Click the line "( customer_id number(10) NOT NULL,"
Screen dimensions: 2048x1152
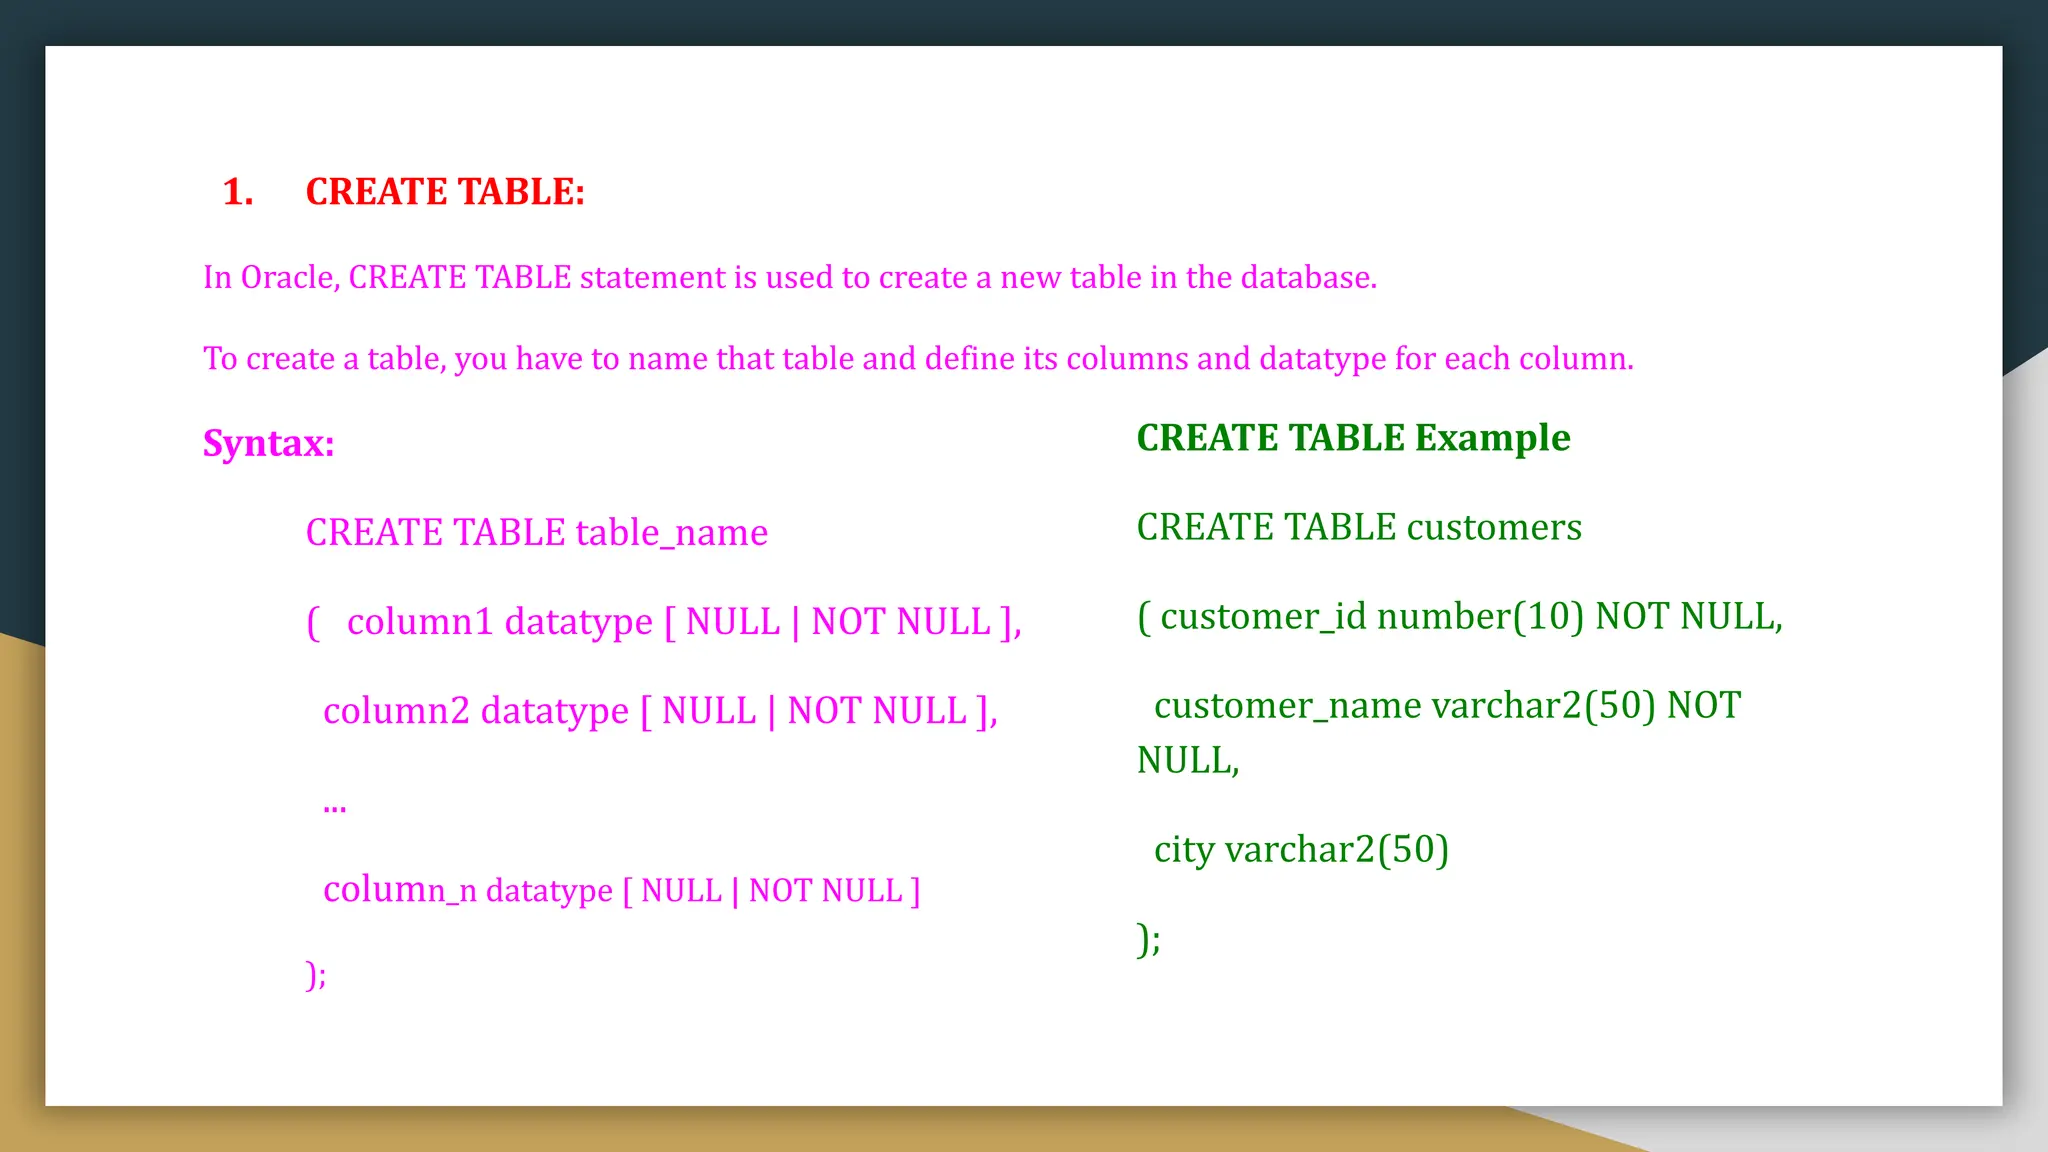(x=1460, y=617)
